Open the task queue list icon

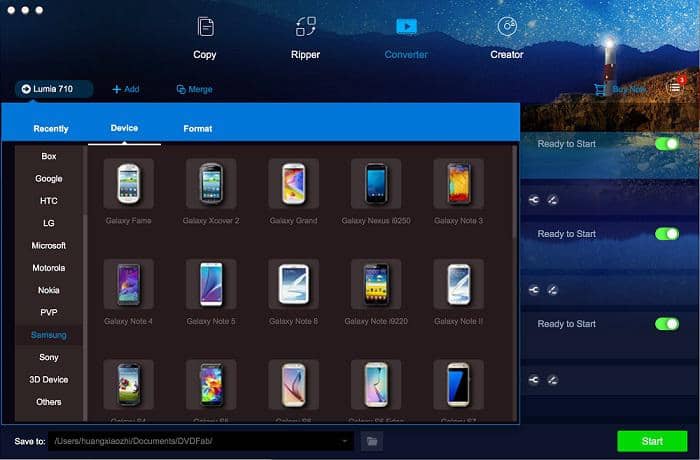click(x=675, y=88)
